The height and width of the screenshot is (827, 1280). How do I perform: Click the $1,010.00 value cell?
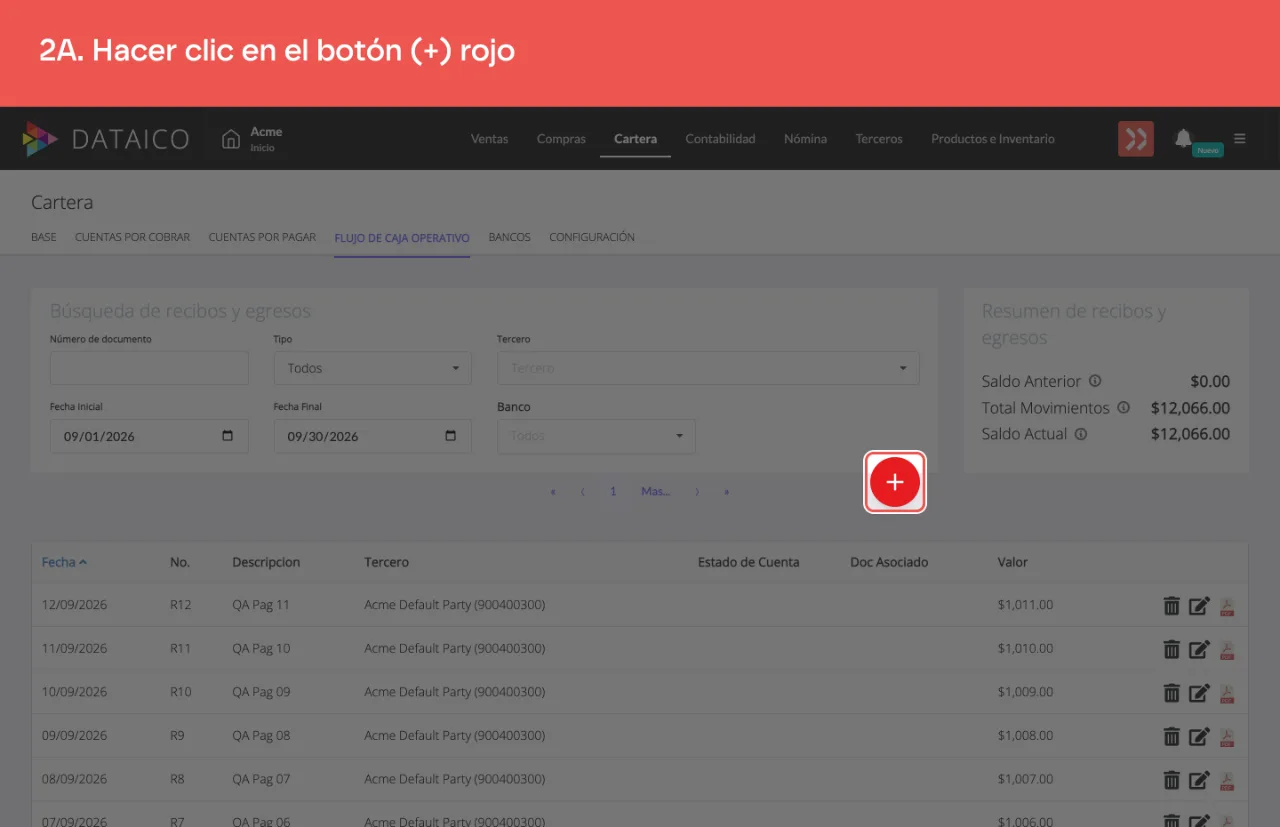(1025, 648)
